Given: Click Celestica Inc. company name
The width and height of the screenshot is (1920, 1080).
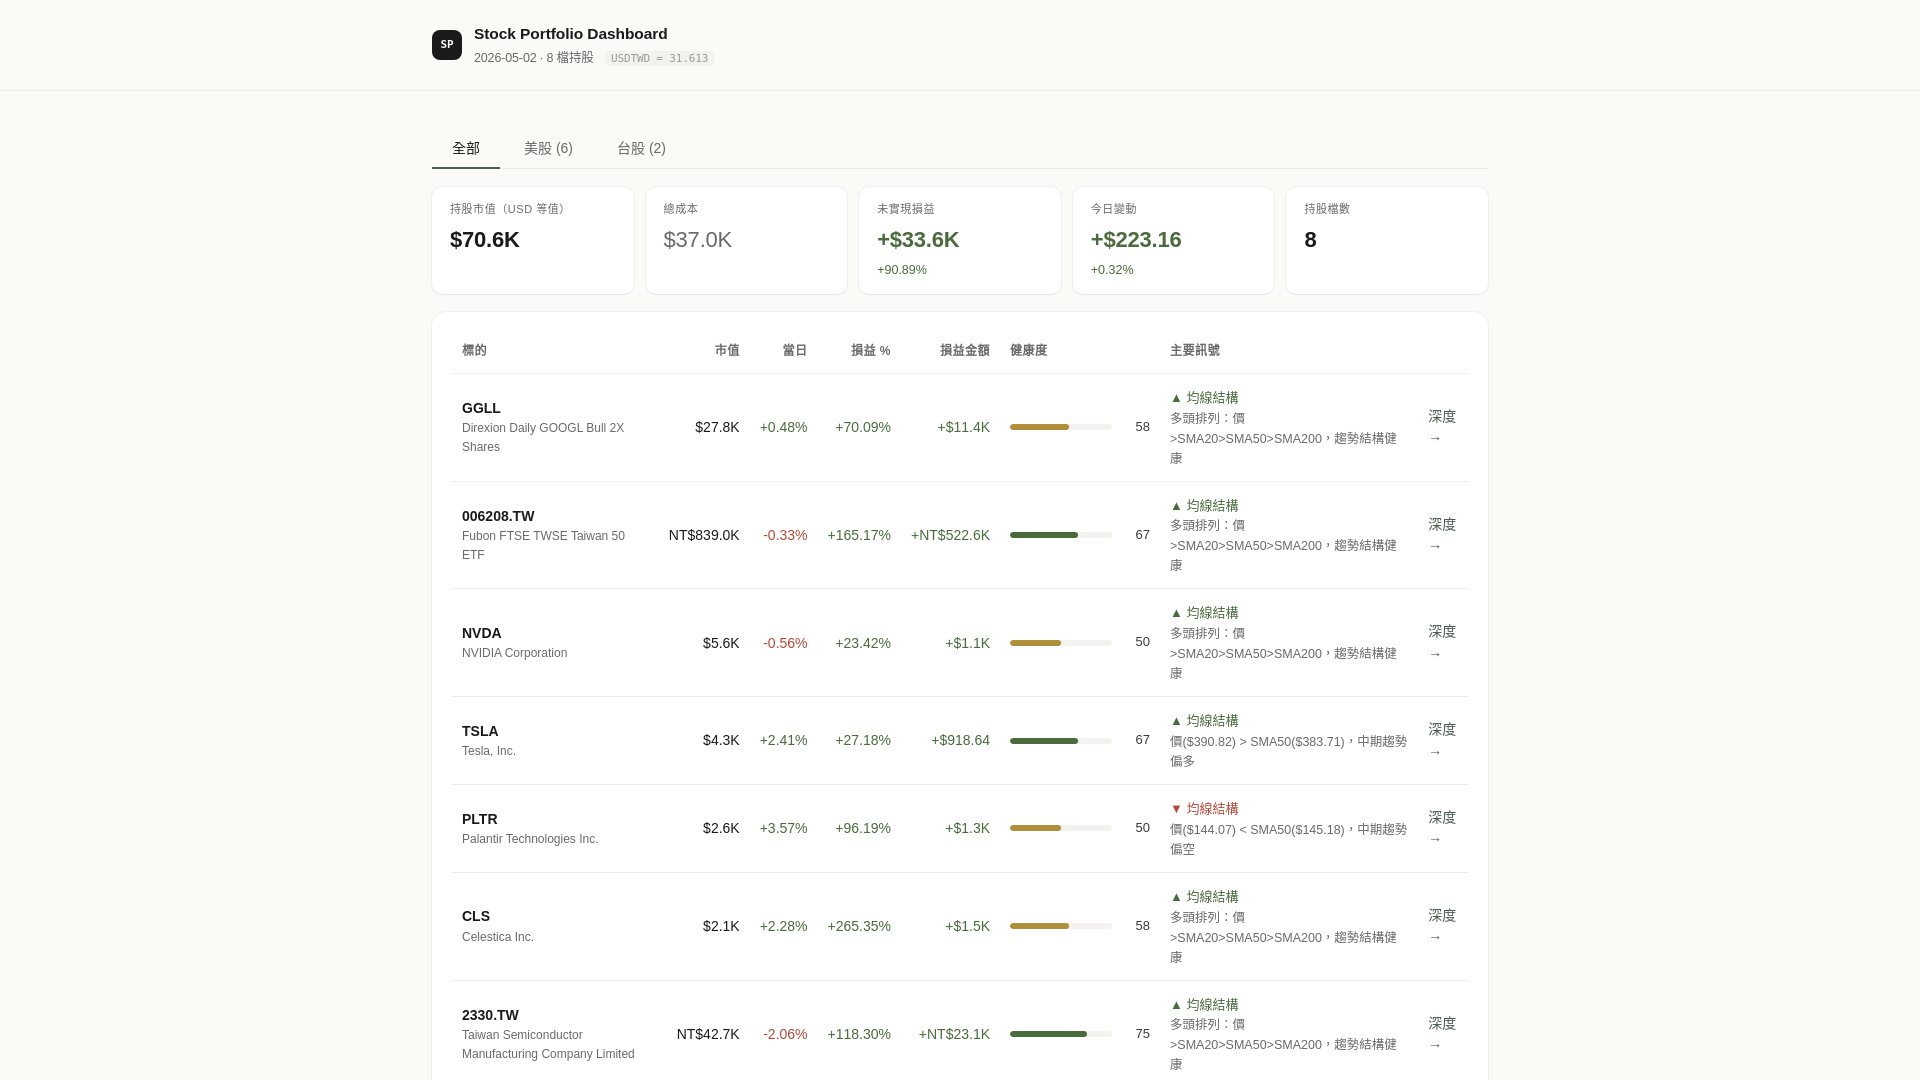Looking at the screenshot, I should tap(498, 937).
